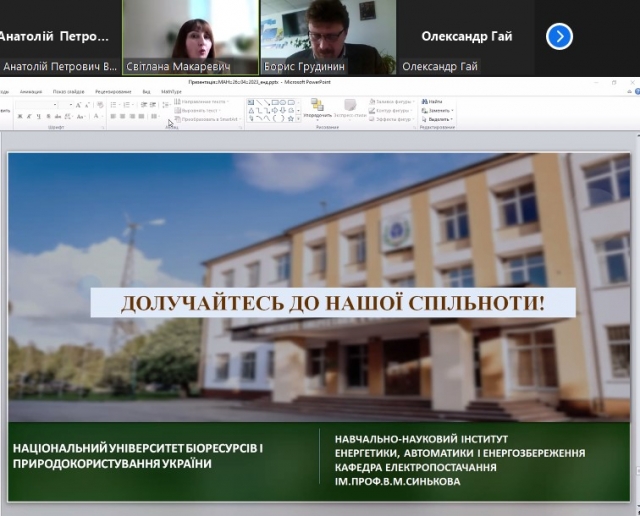This screenshot has height=516, width=640.
Task: Select elbow connector shape in gallery
Action: [259, 111]
